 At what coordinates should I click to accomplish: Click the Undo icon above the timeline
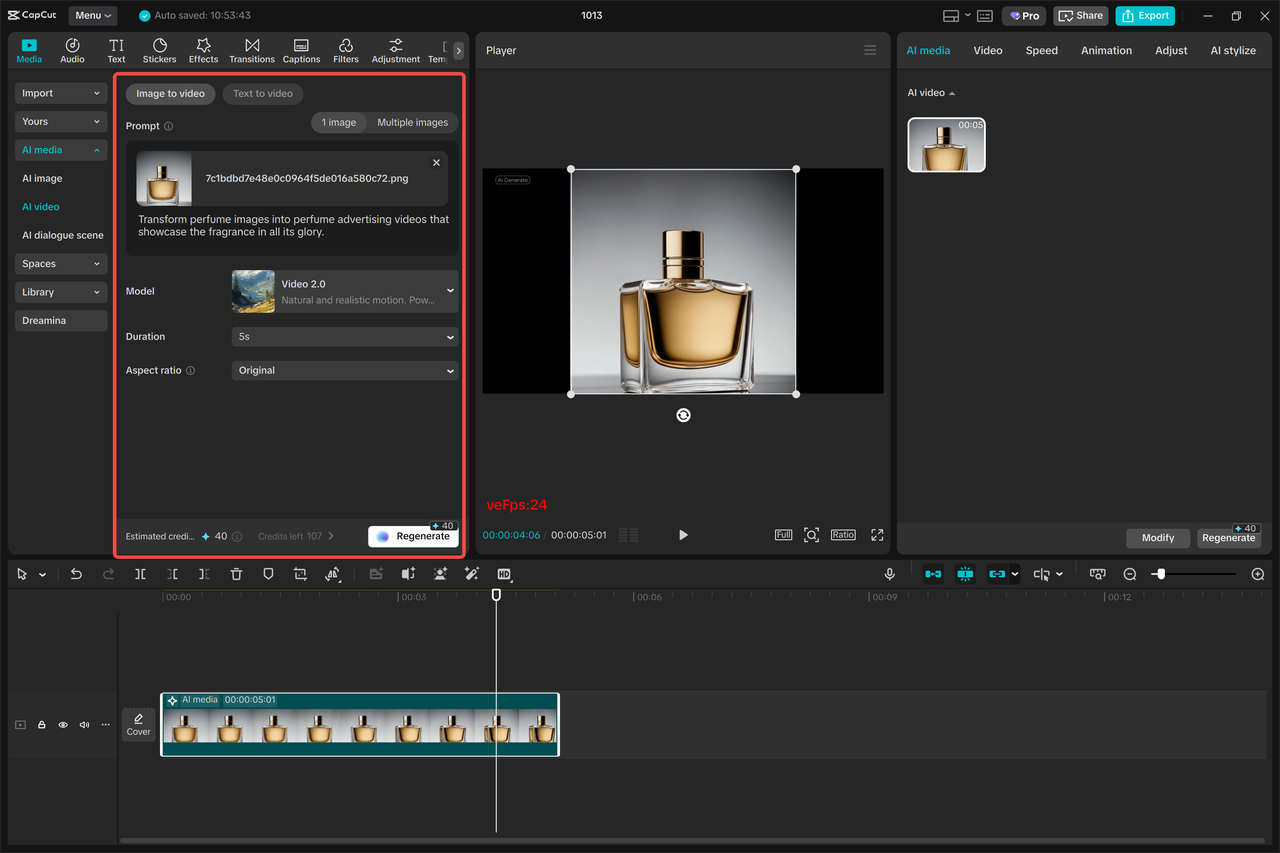click(75, 573)
